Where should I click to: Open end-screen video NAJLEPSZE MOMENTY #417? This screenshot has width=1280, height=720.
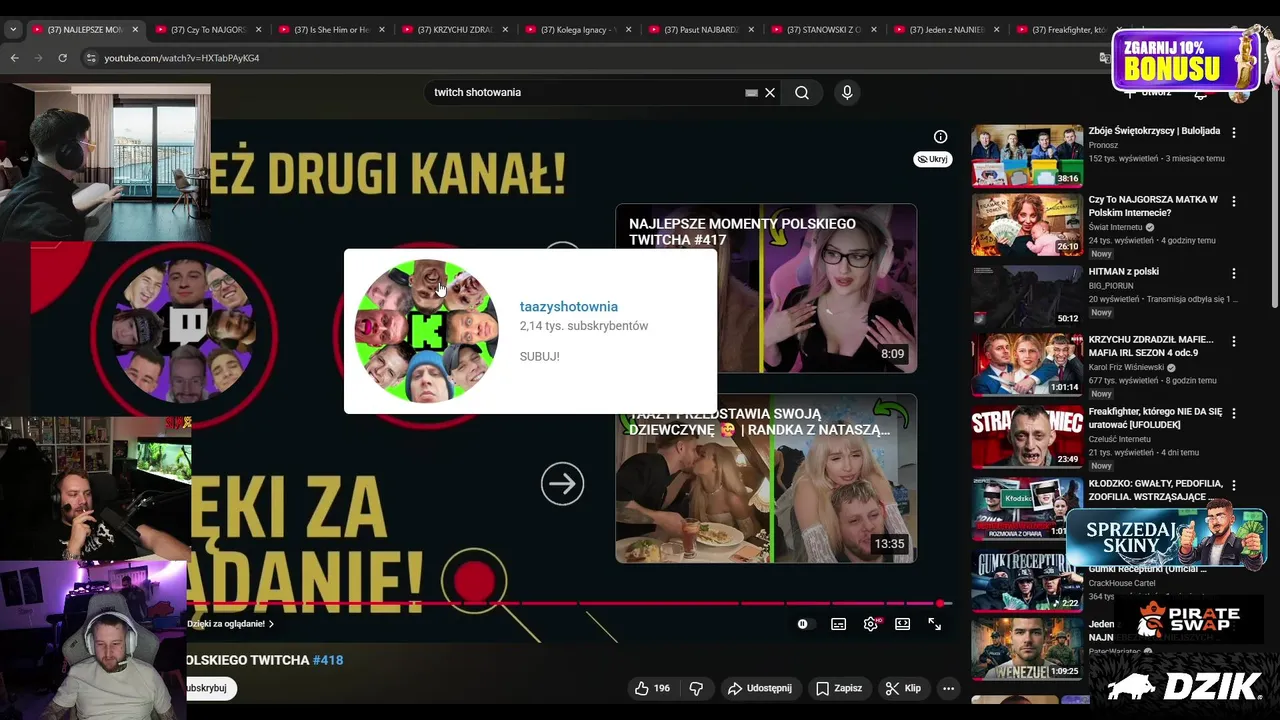click(766, 288)
